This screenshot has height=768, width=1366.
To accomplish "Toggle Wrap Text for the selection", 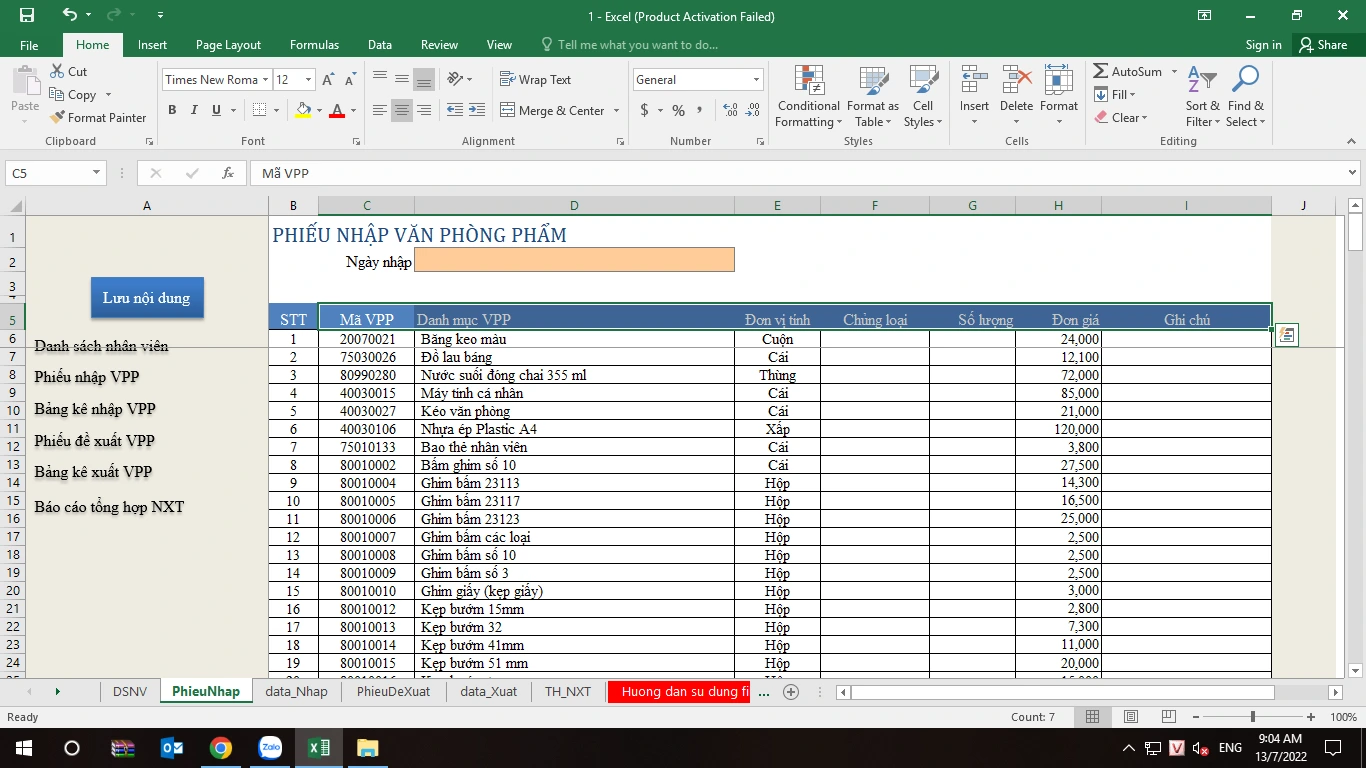I will pyautogui.click(x=536, y=80).
